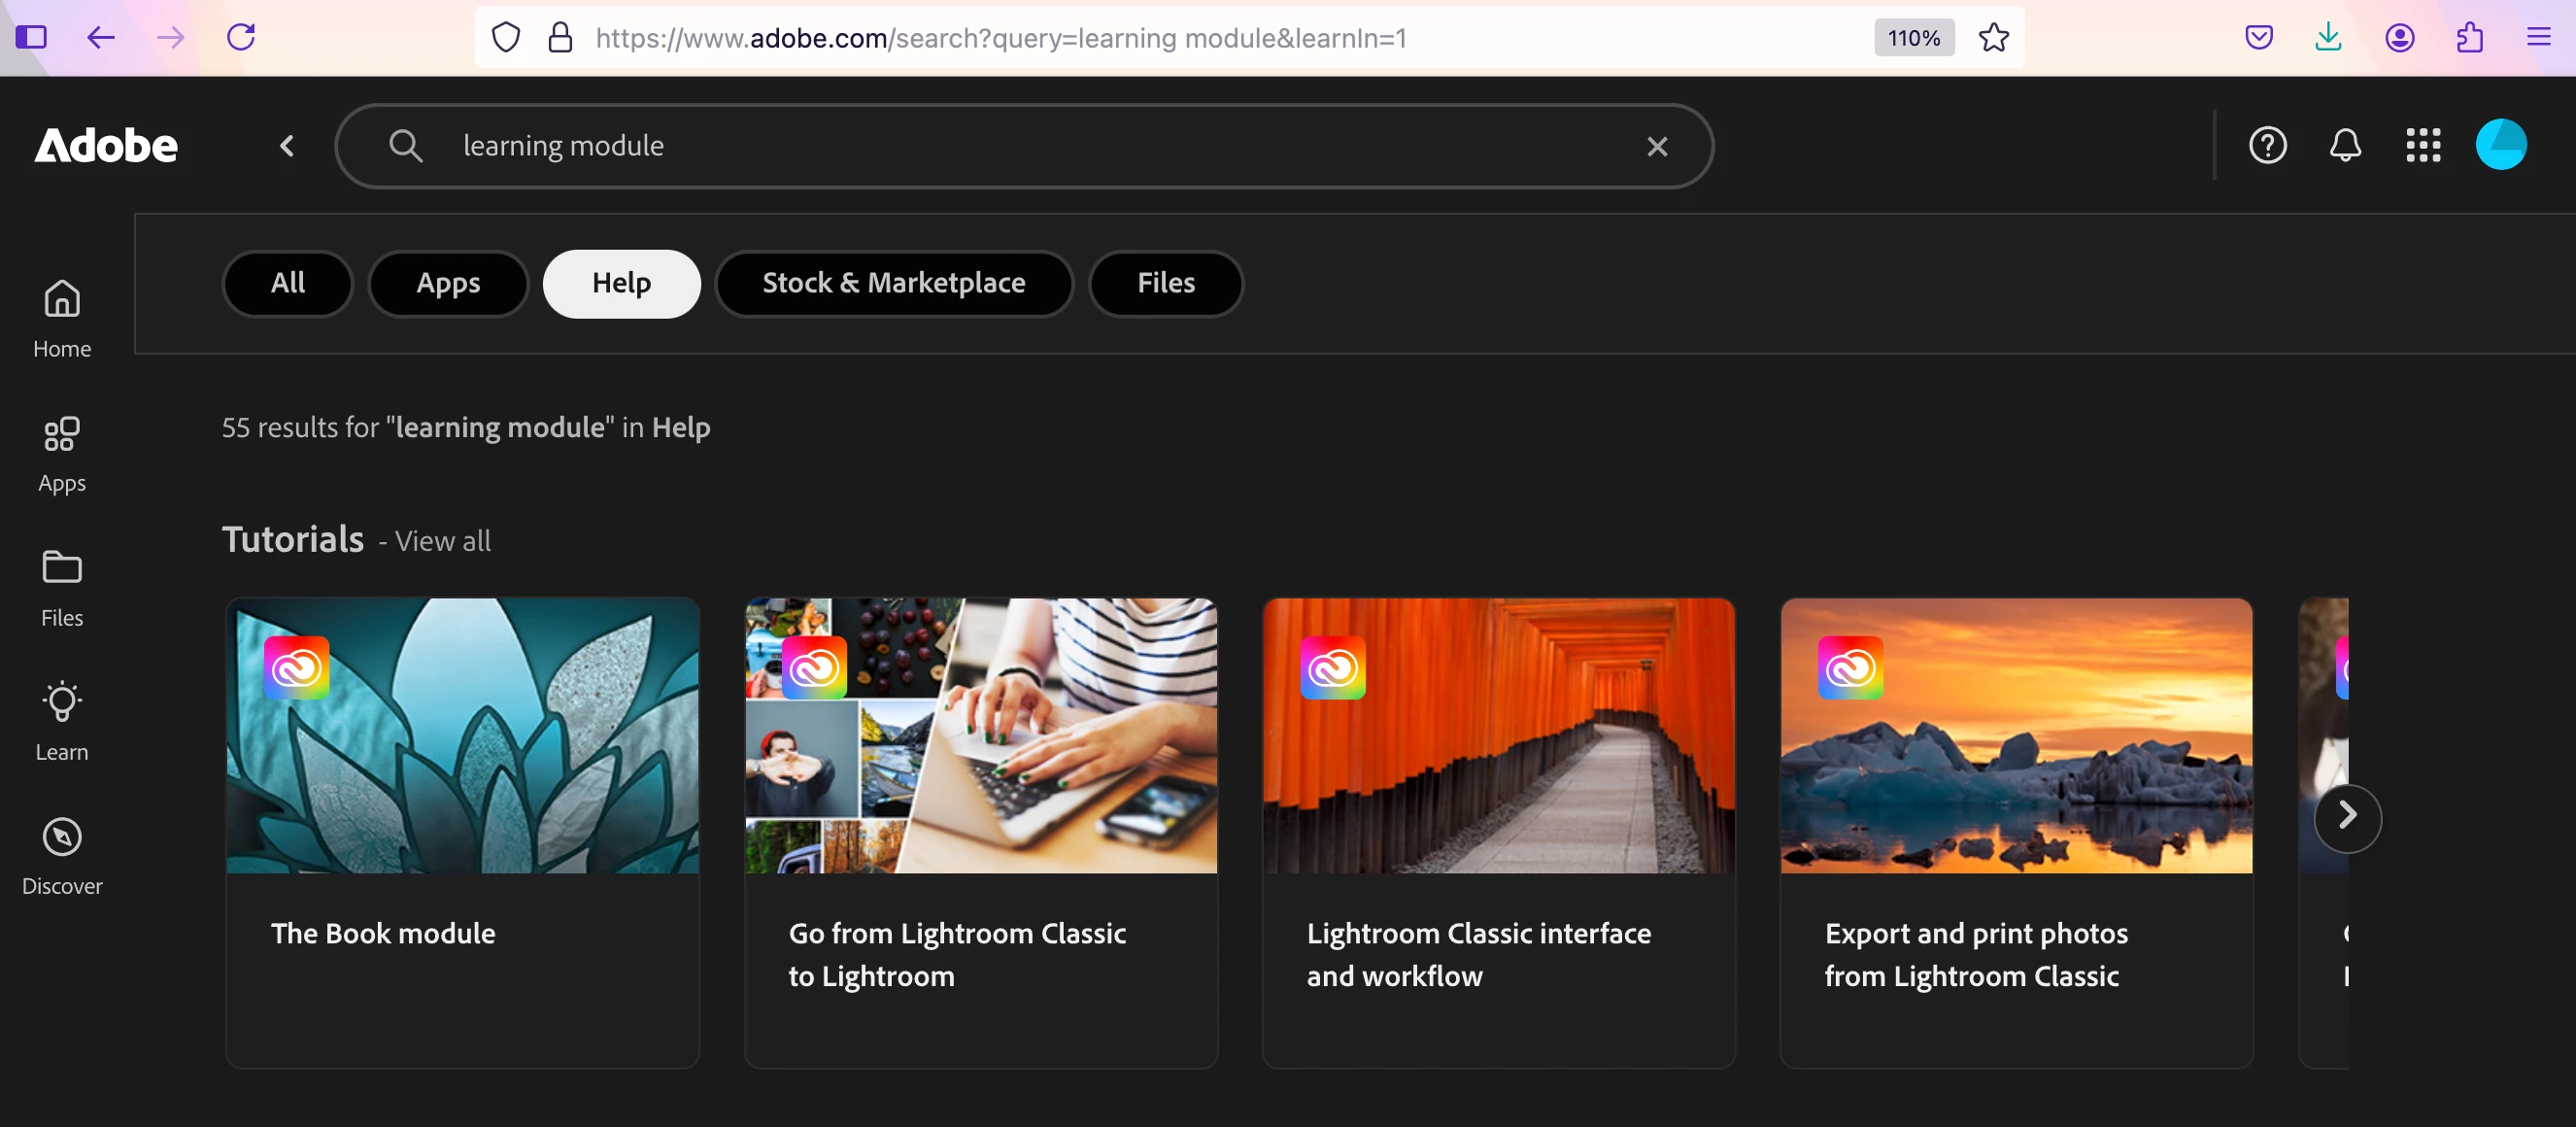Open the Firefox hamburger menu
Screen dimensions: 2576x1127
pos(2538,38)
